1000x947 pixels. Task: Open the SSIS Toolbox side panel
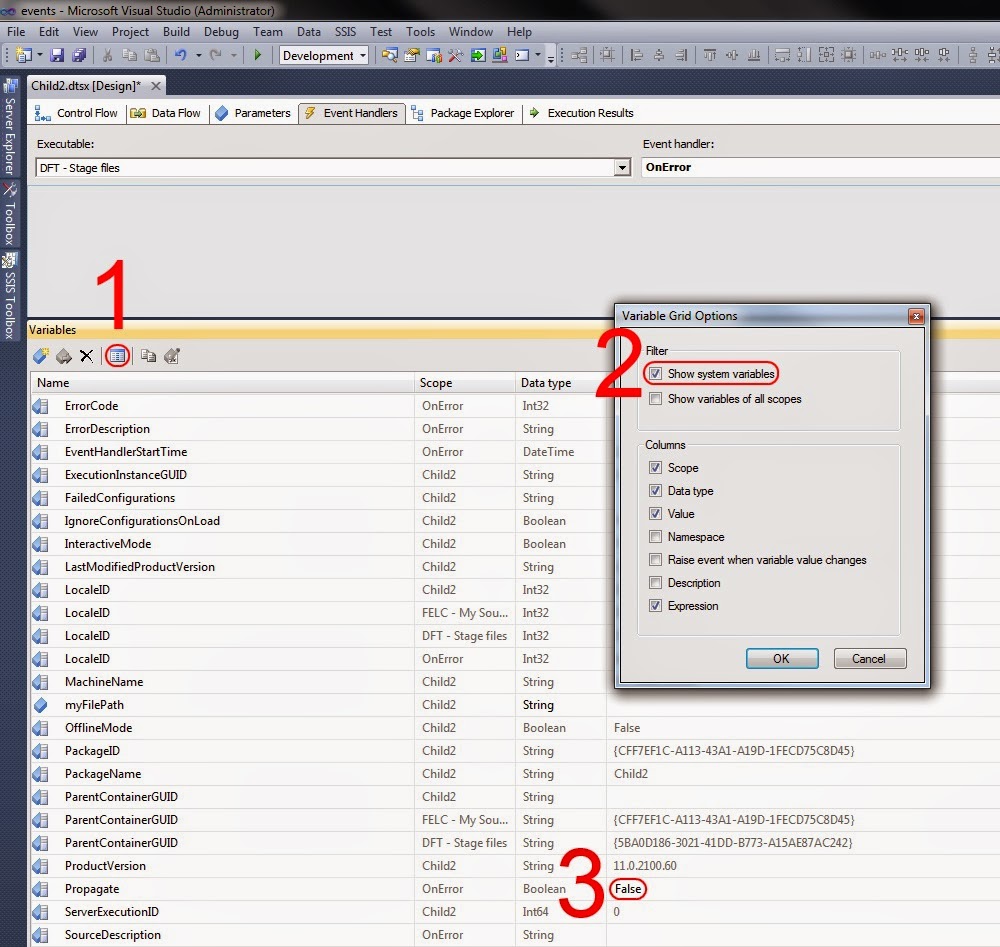coord(10,297)
